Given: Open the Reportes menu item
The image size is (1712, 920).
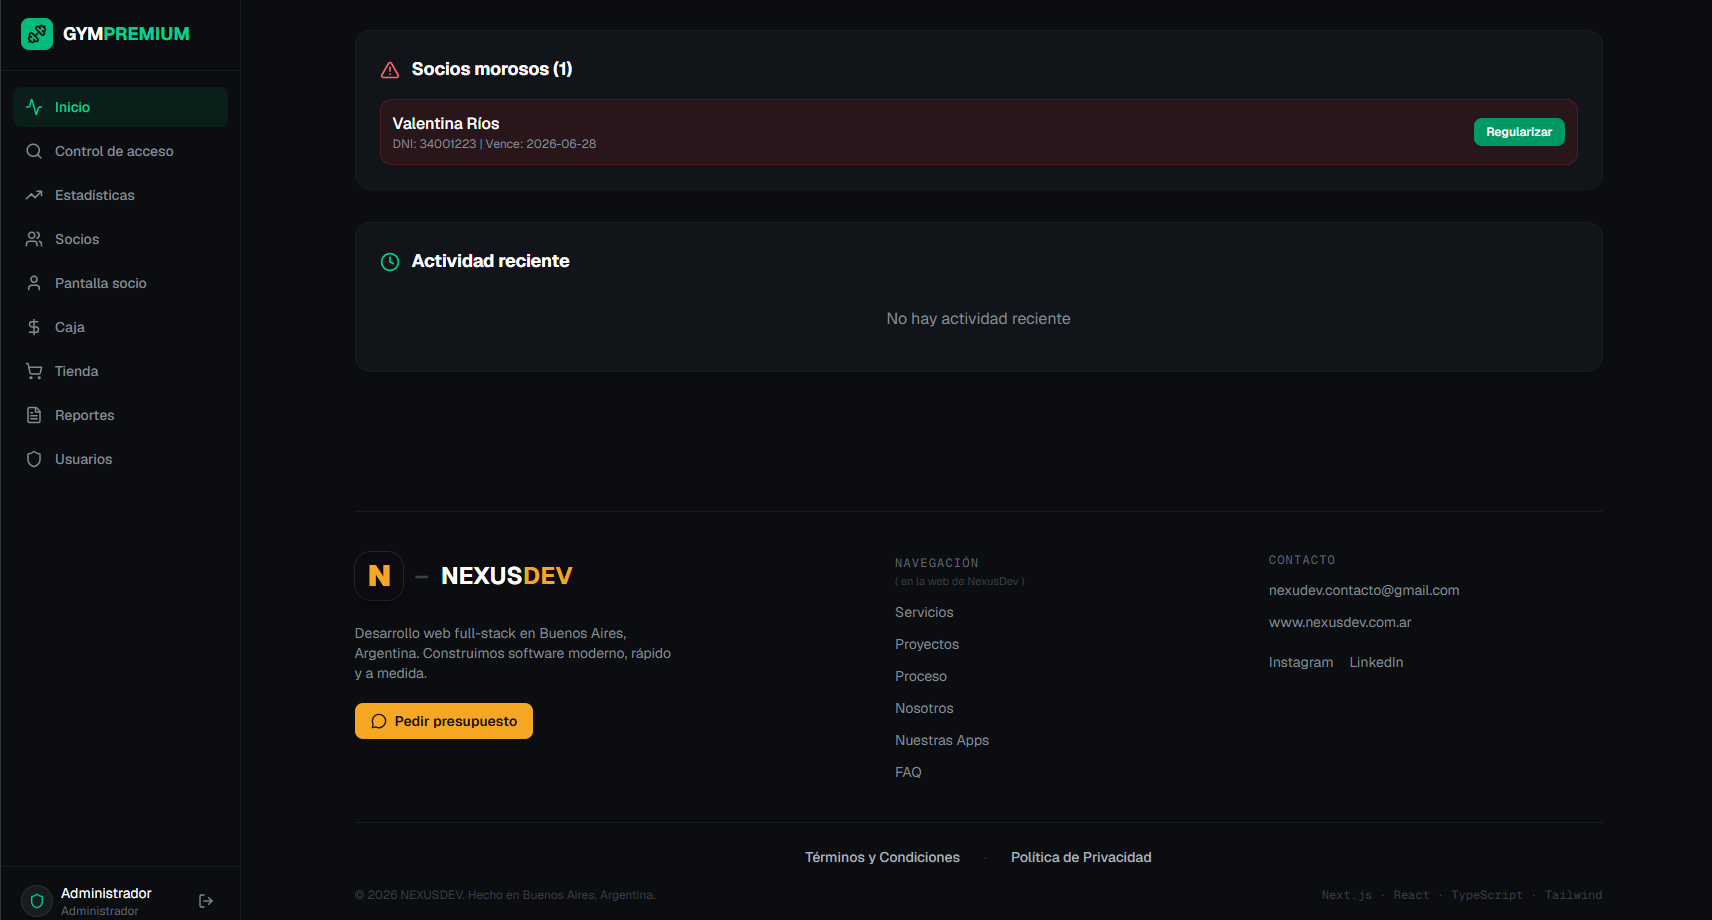Looking at the screenshot, I should point(120,415).
